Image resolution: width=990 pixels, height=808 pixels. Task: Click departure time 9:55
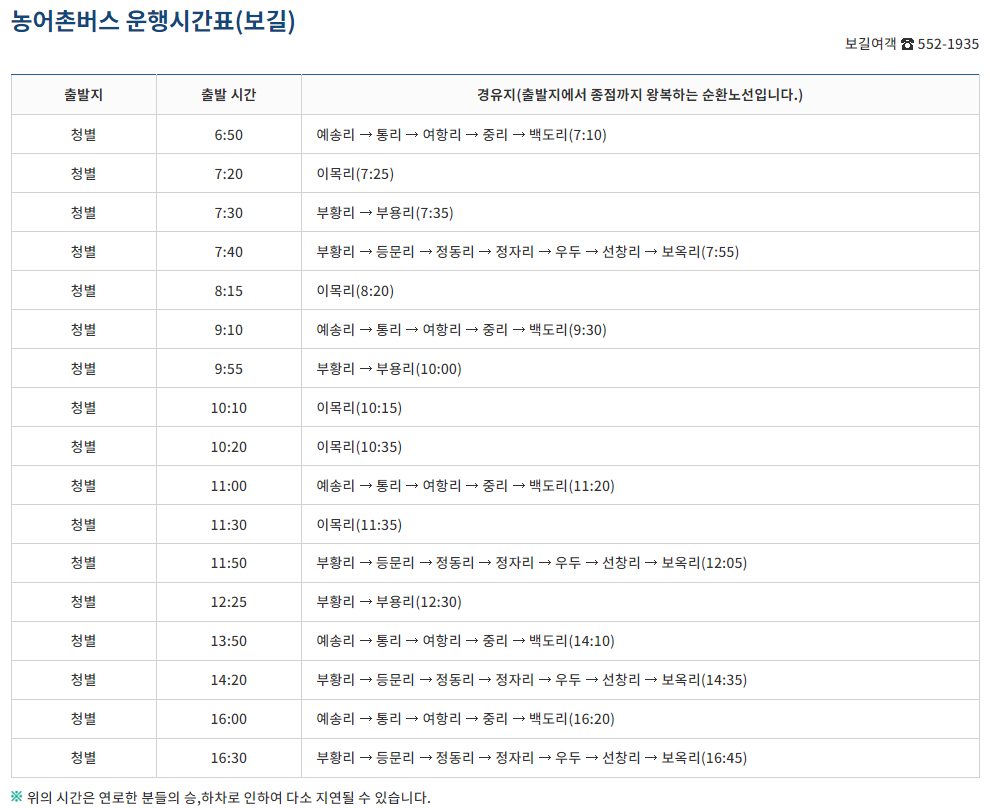229,369
